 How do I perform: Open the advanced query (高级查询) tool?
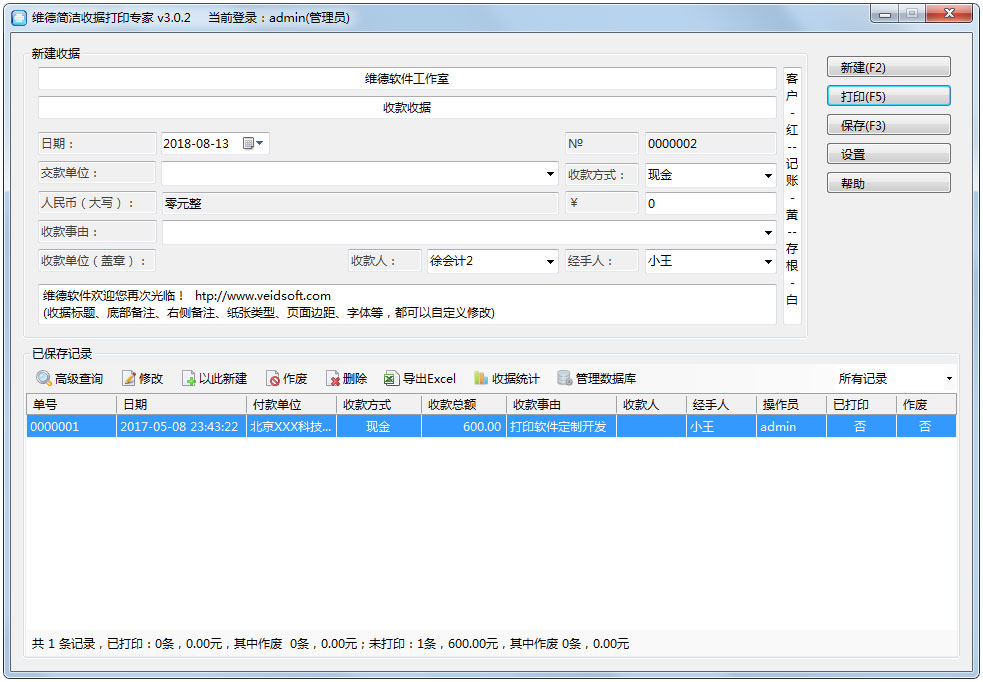69,379
